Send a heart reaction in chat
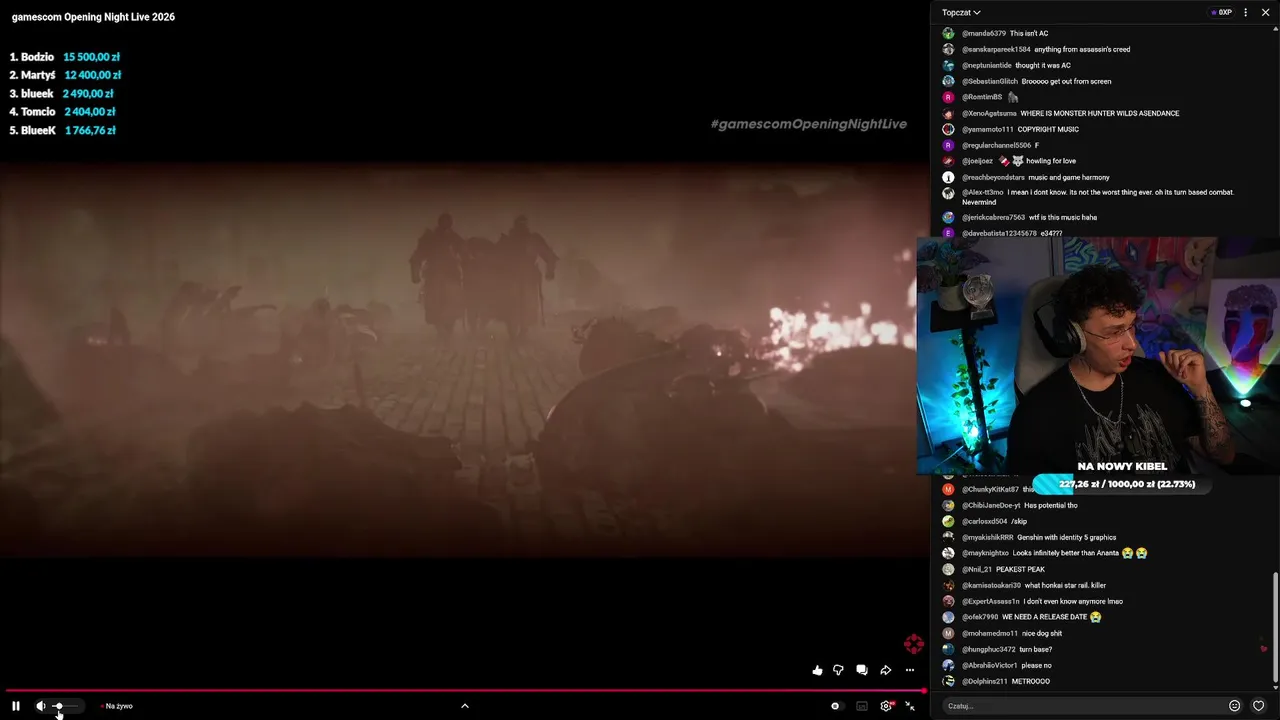This screenshot has width=1280, height=720. pos(1259,706)
